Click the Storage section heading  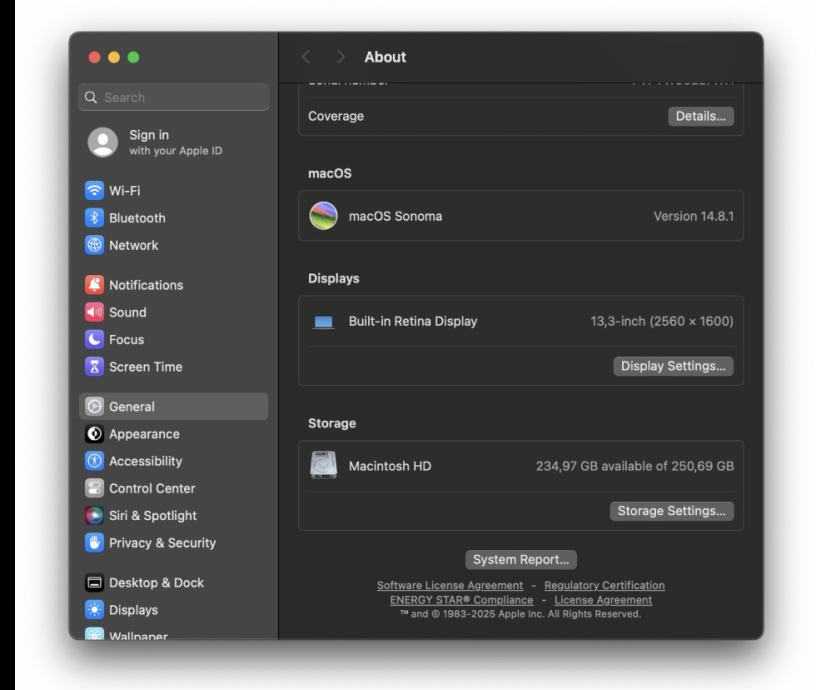coord(332,423)
